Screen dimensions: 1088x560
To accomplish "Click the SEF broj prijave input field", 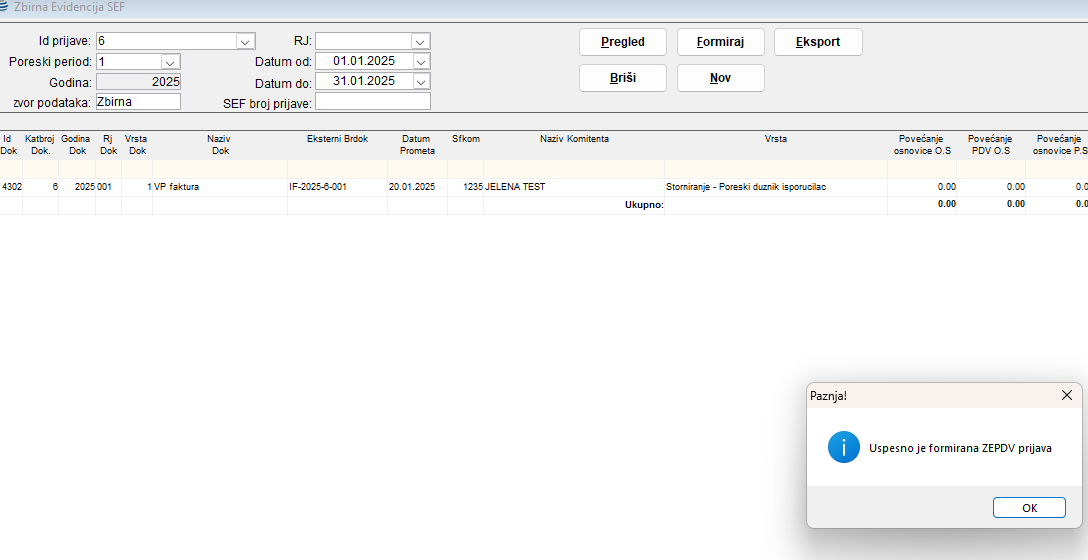I will 372,102.
